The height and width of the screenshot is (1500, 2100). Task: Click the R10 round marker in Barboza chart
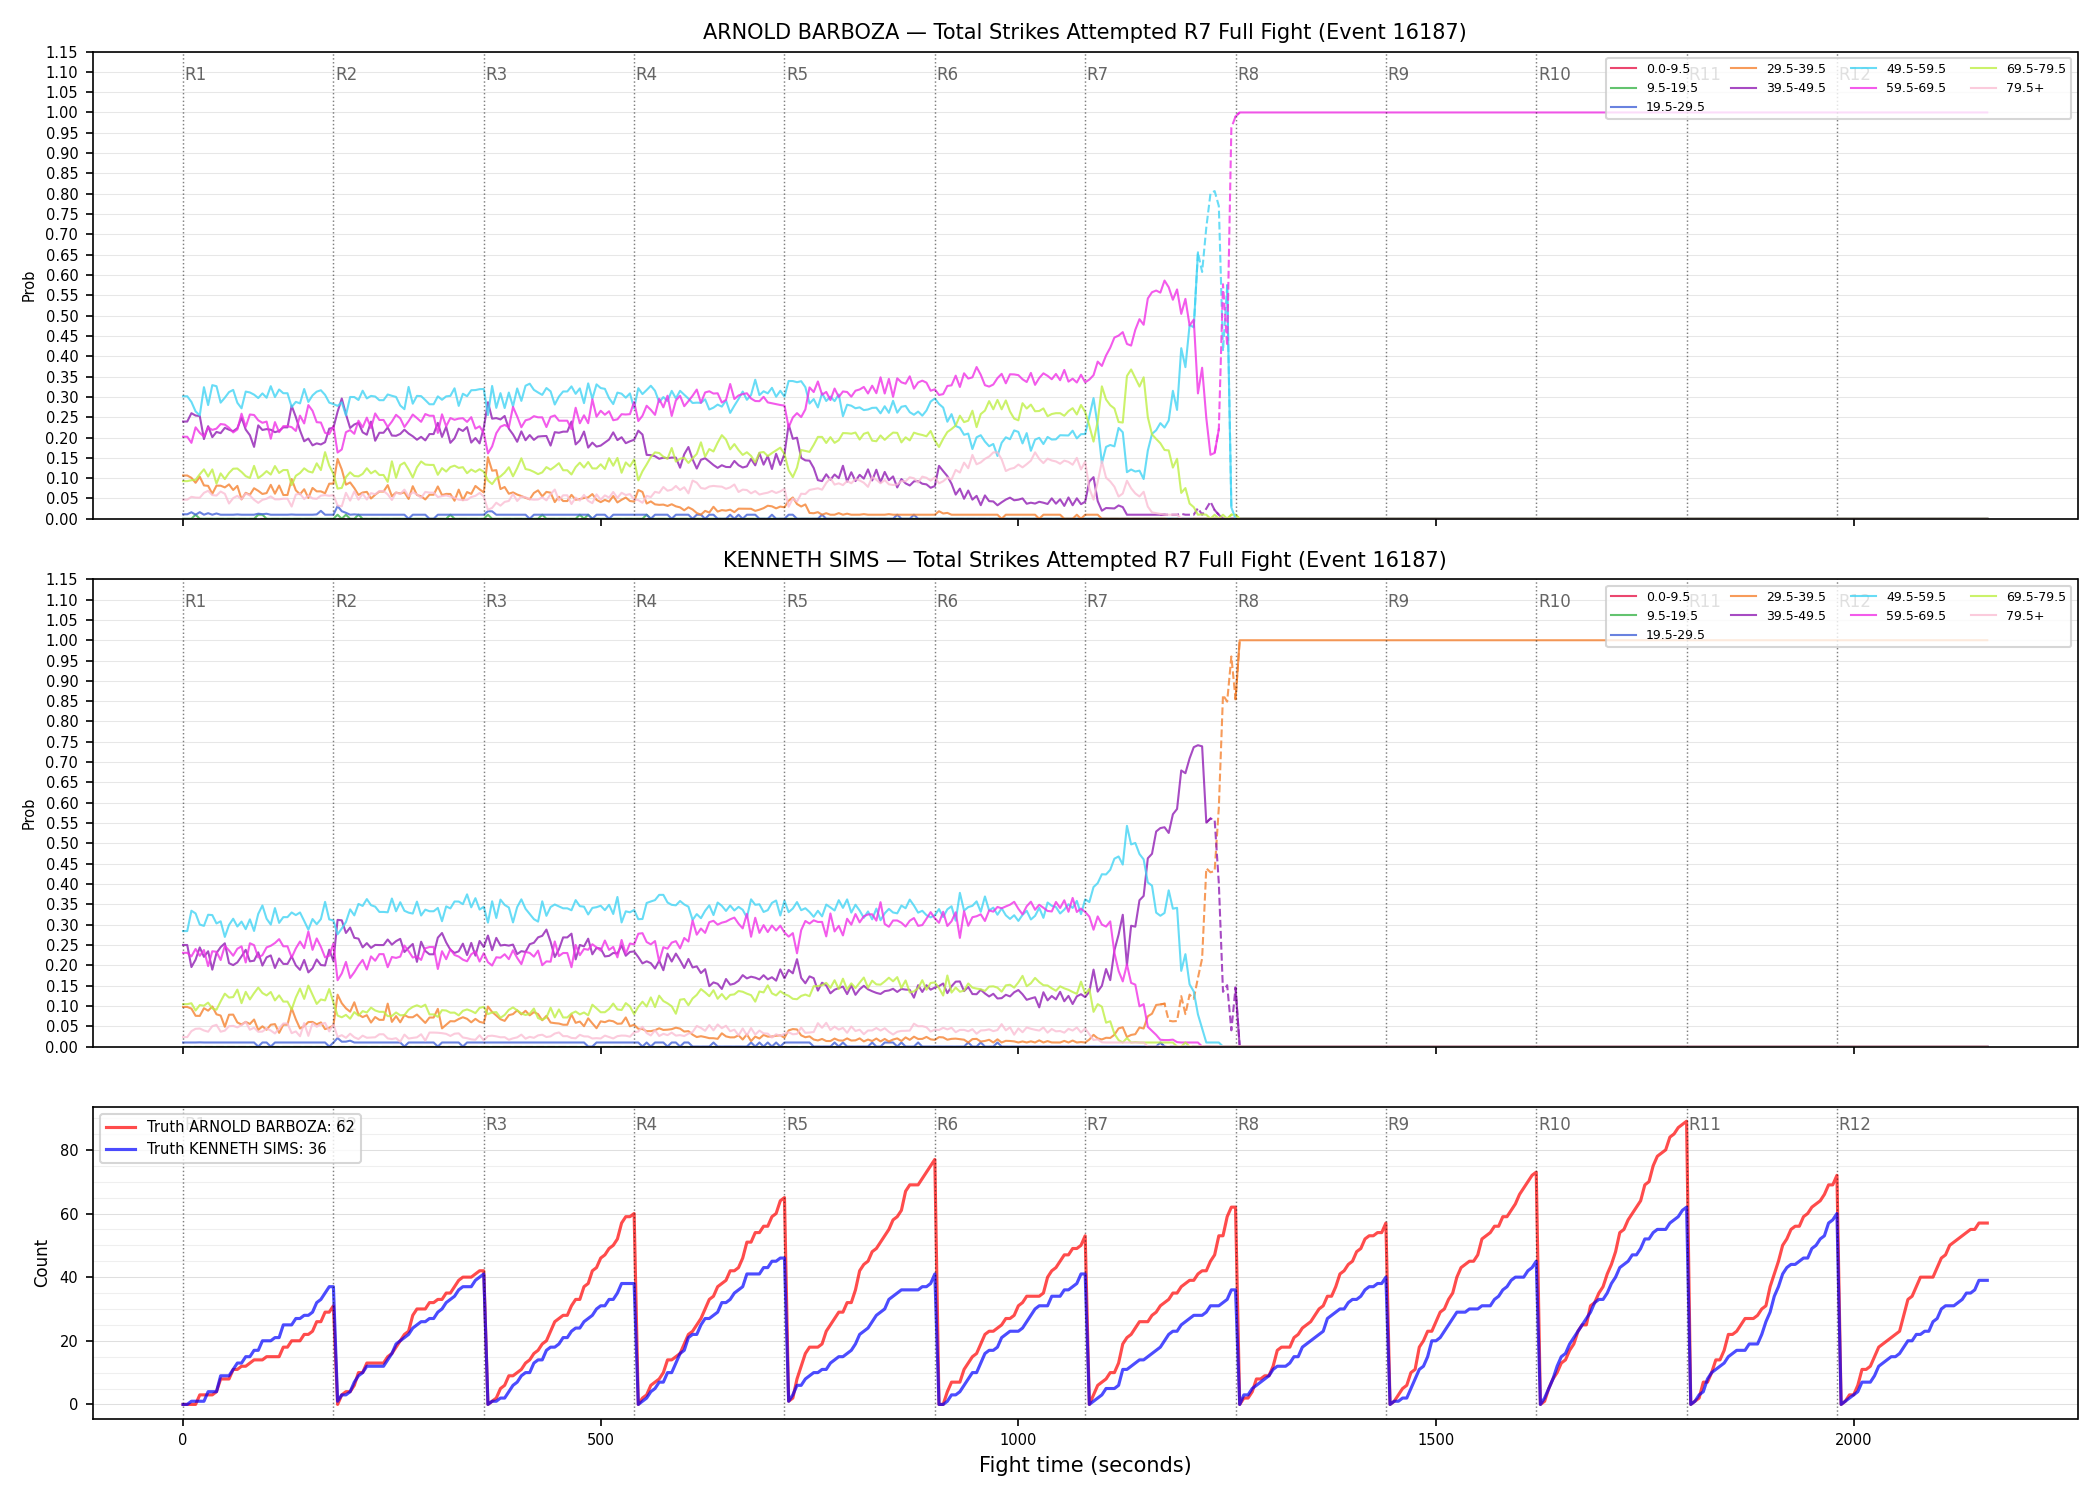1554,74
